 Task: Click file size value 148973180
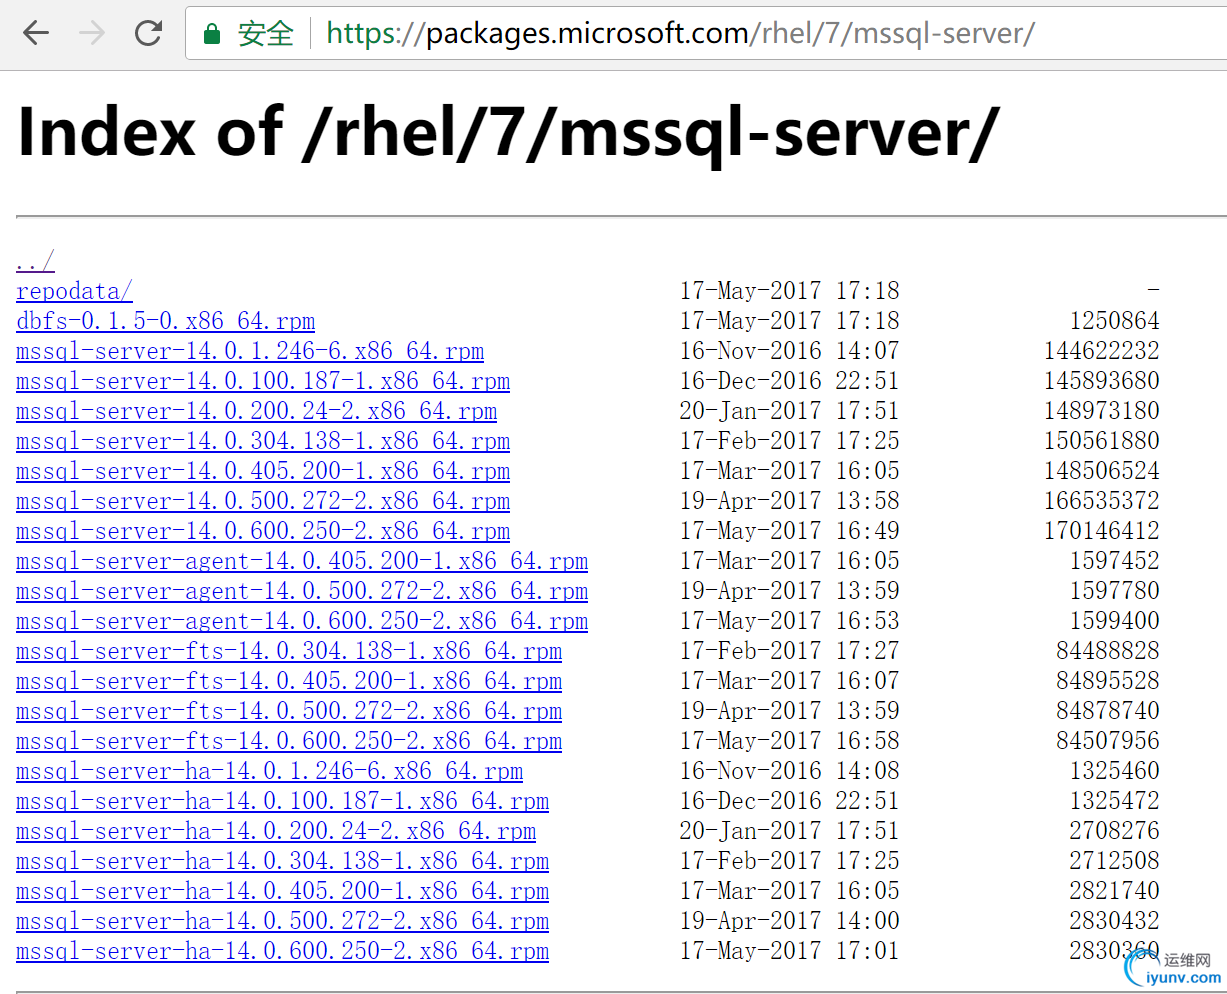point(1101,411)
